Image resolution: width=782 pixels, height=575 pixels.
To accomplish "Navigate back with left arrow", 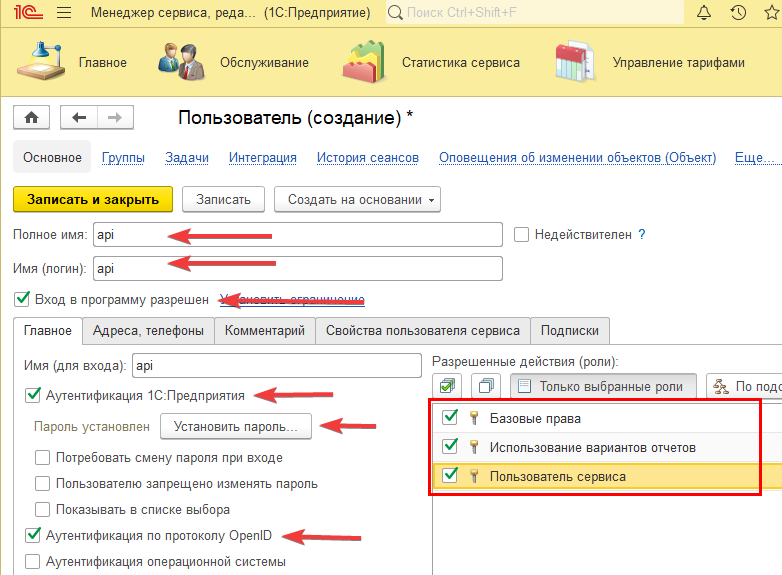I will [x=79, y=118].
